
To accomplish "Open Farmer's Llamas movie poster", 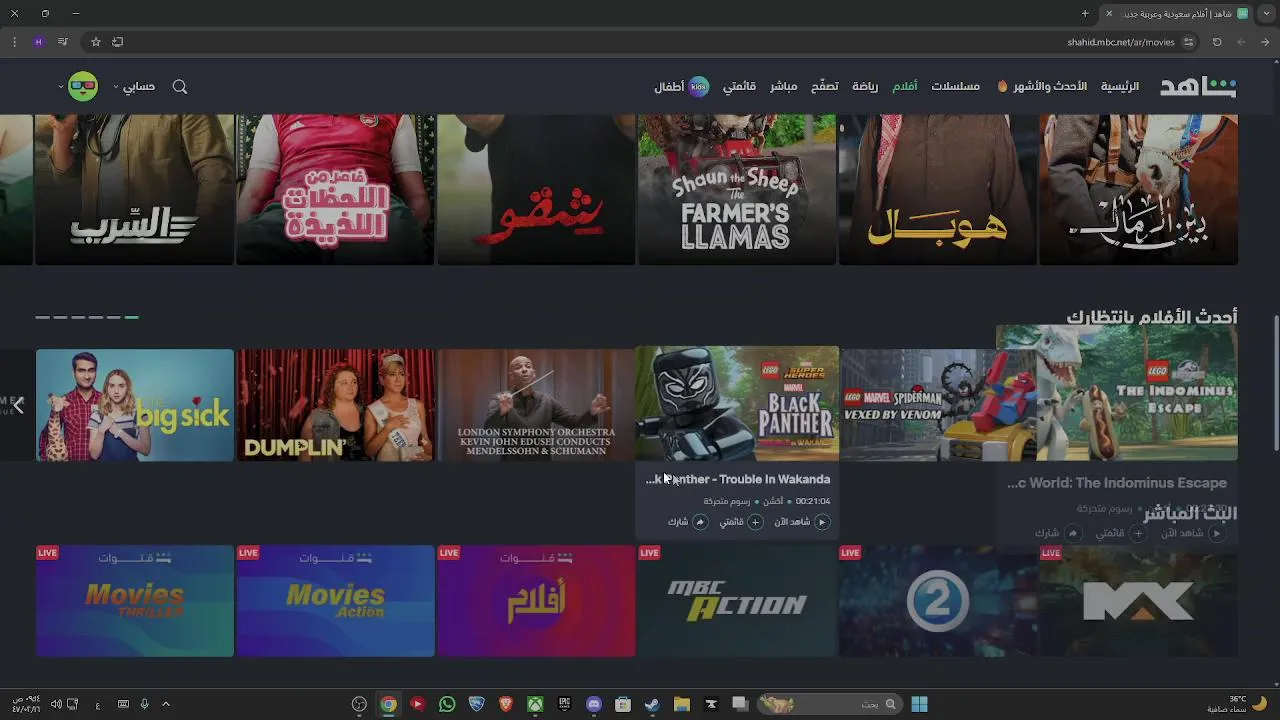I will tap(737, 189).
